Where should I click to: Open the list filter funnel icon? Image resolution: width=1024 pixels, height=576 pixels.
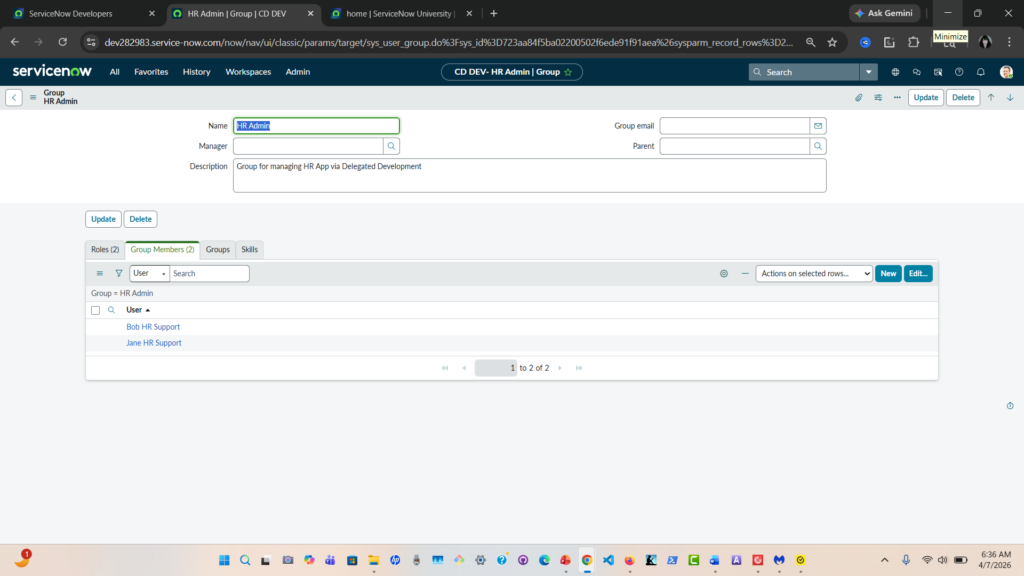(118, 273)
